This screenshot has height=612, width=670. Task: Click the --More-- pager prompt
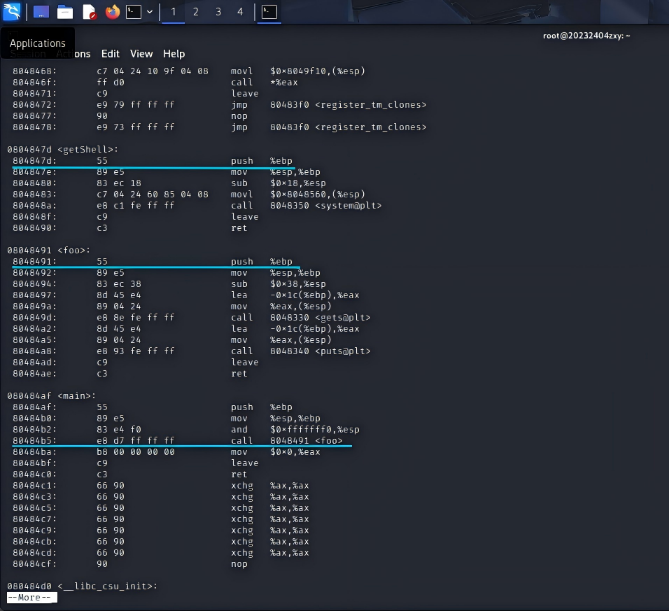(32, 597)
